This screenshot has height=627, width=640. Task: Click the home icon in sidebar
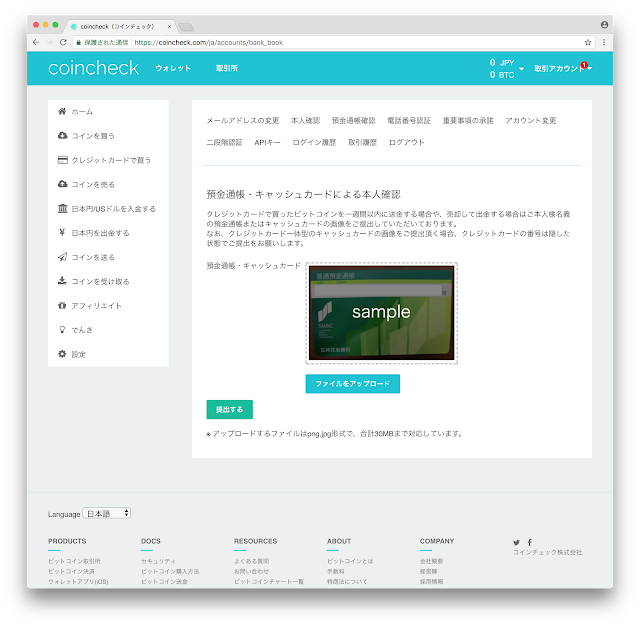coord(62,111)
